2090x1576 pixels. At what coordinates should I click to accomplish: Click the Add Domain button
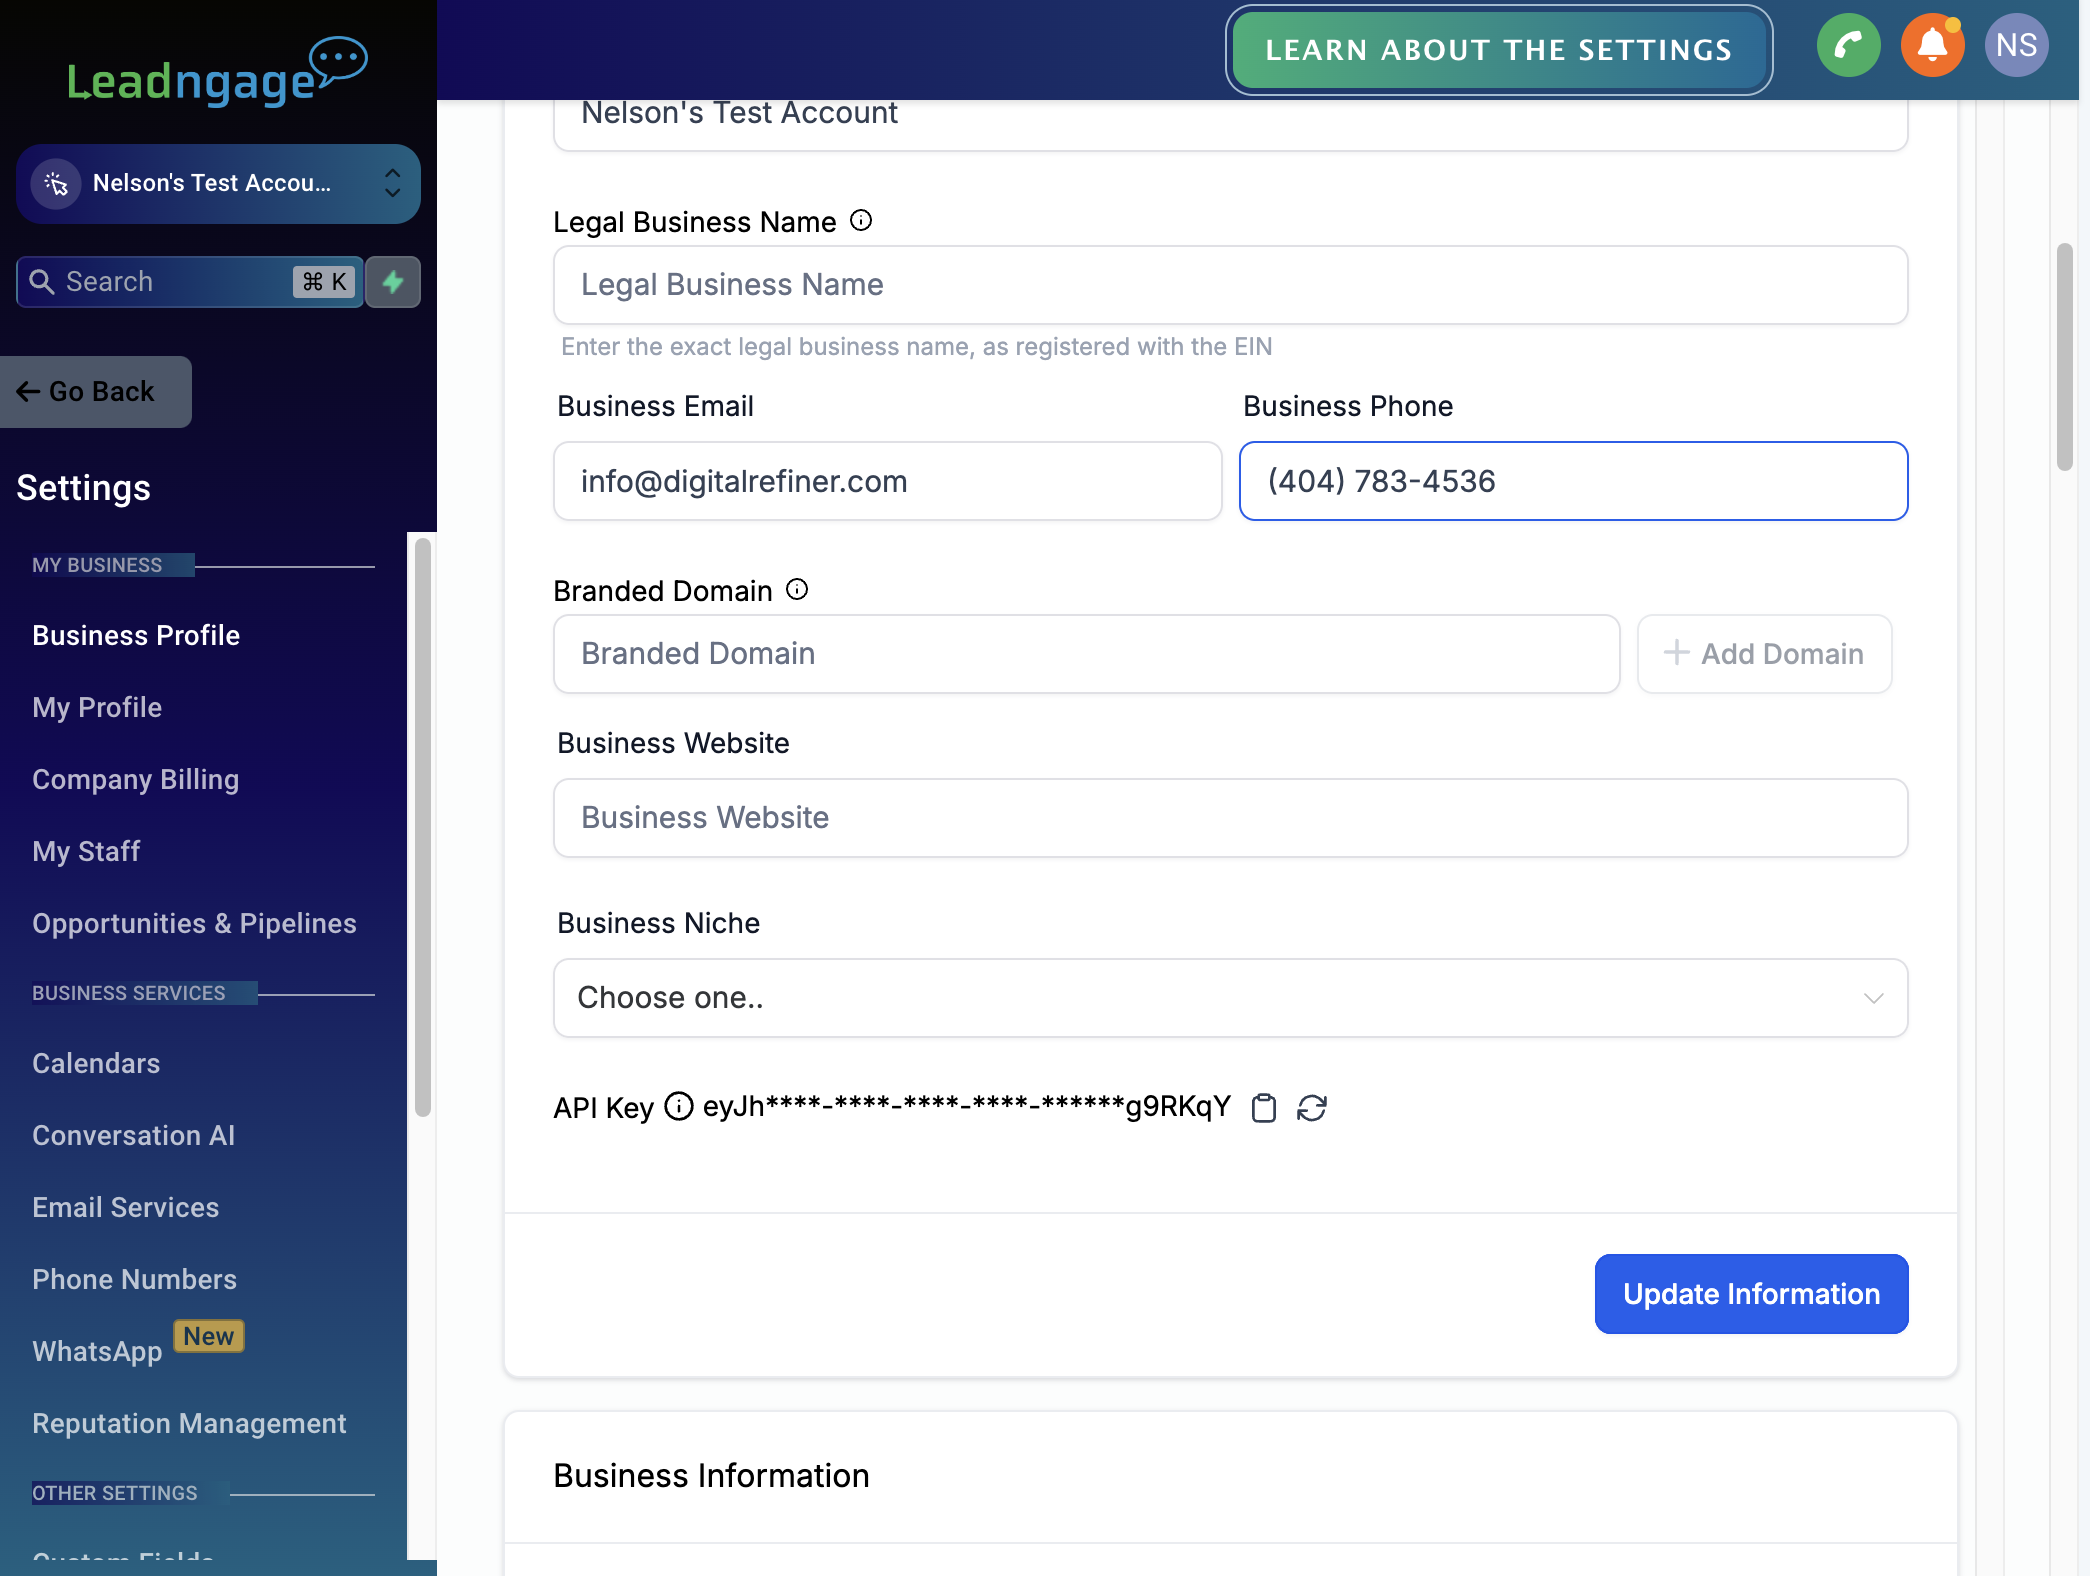pos(1764,654)
